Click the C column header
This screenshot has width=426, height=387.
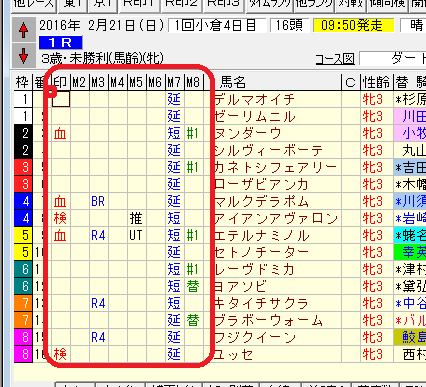tap(351, 82)
